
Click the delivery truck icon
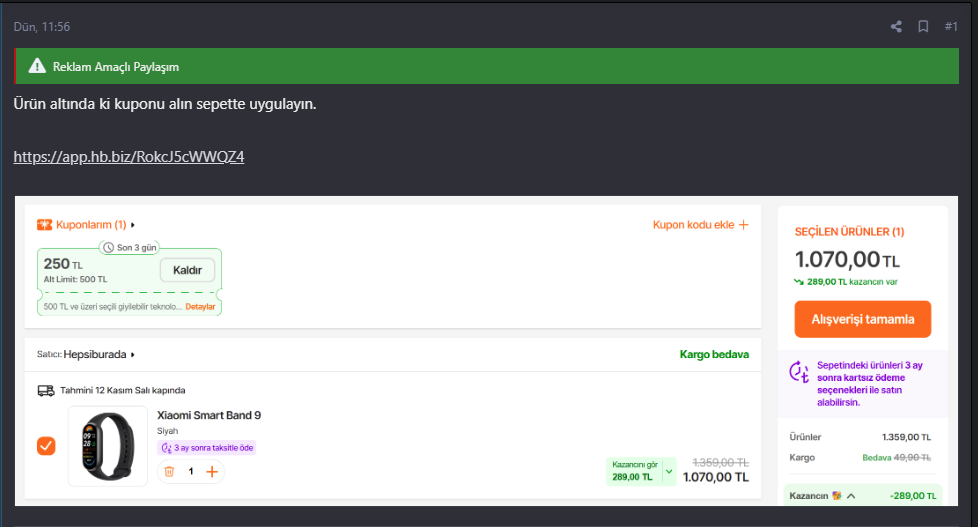point(46,390)
